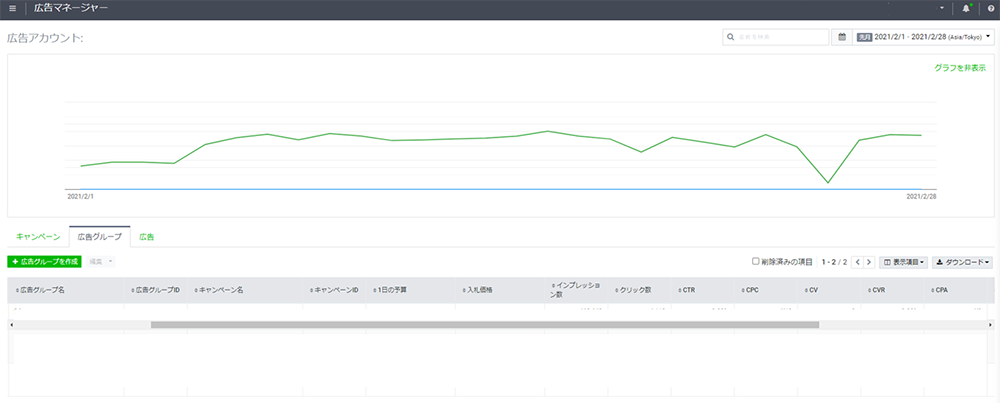Click the scrollbar left arrow
1000x403 pixels.
tap(11, 325)
